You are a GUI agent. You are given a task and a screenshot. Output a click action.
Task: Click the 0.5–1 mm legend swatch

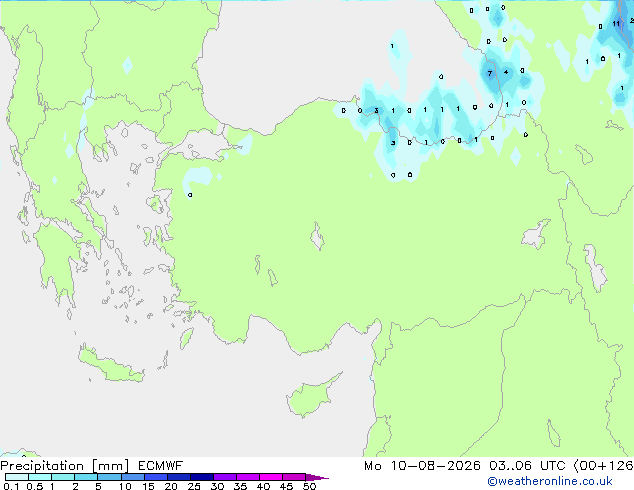(x=40, y=477)
